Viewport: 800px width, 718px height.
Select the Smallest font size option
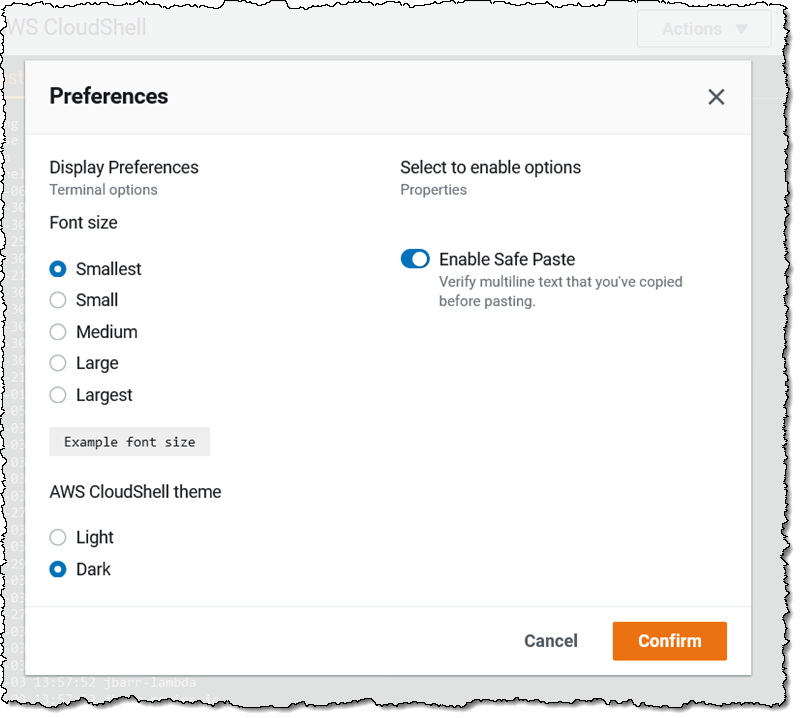[58, 269]
